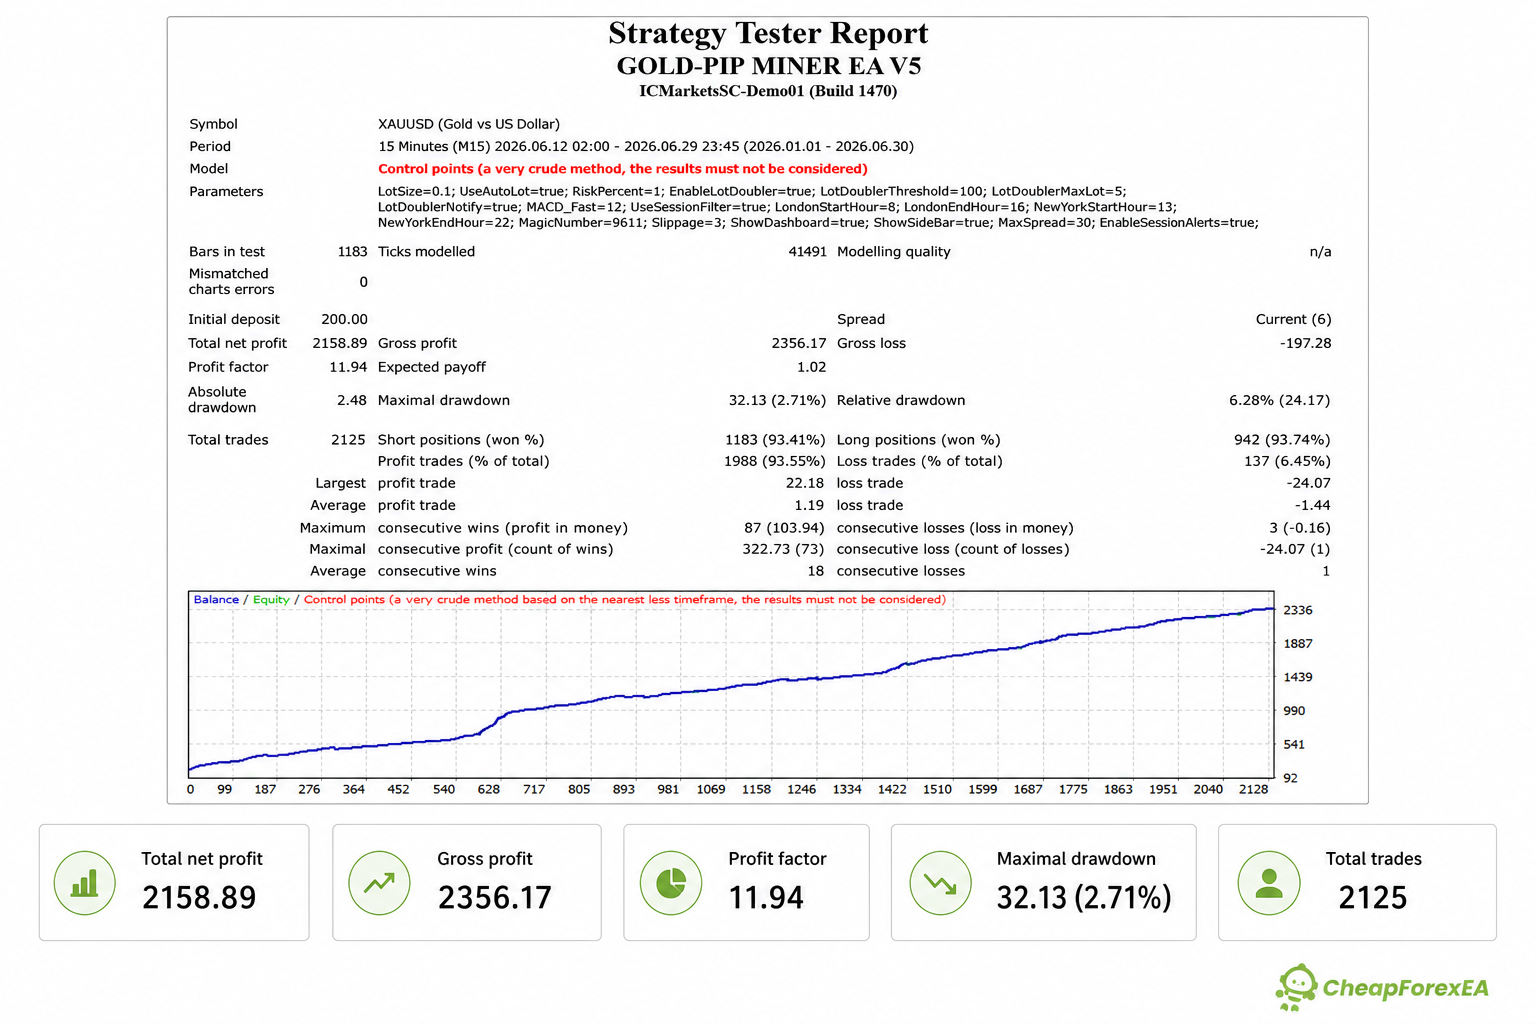The width and height of the screenshot is (1536, 1024).
Task: Click the Profit trades value 1988 (93.55%)
Action: (x=775, y=461)
